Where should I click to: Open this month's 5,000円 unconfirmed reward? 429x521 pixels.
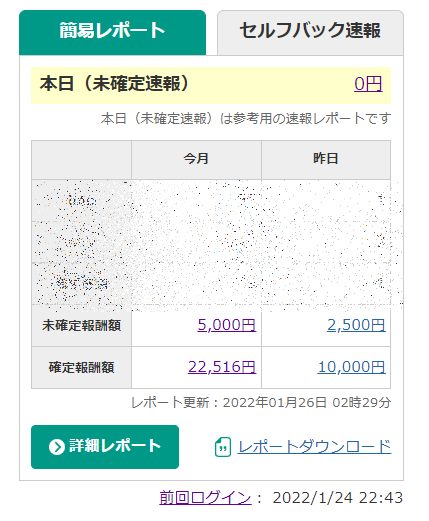tap(227, 325)
